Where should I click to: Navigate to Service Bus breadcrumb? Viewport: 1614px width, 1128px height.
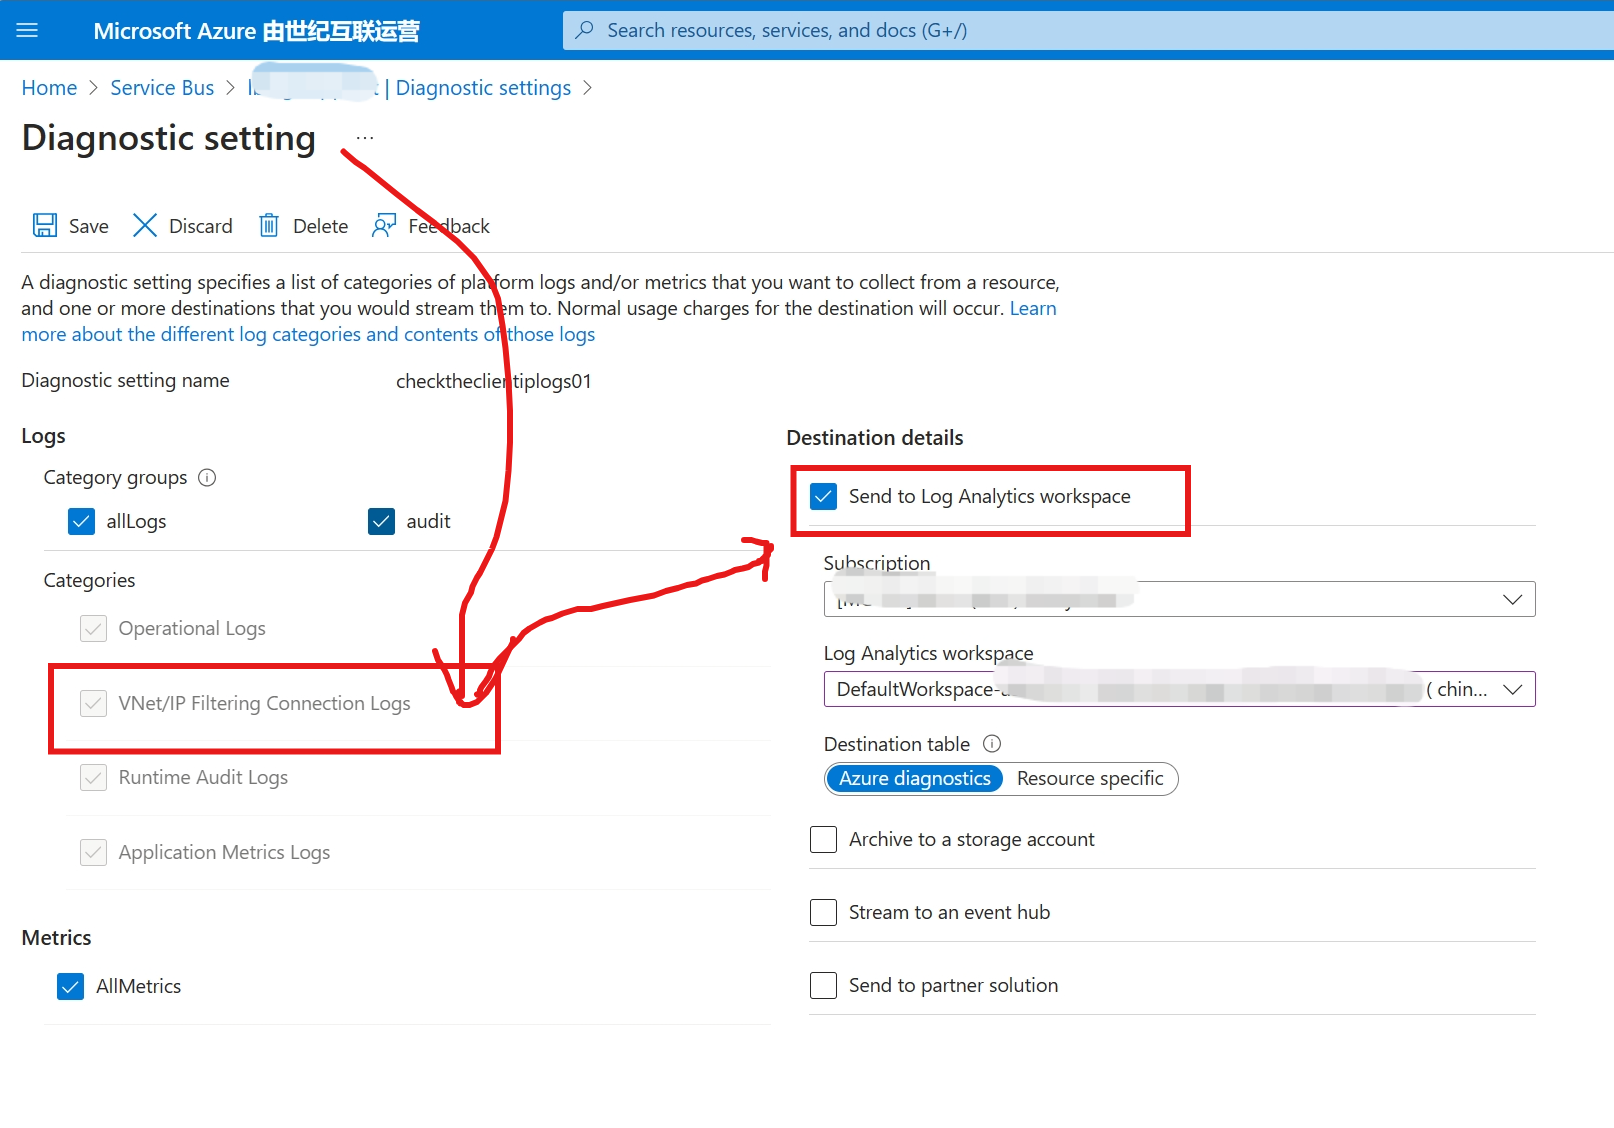(x=162, y=88)
